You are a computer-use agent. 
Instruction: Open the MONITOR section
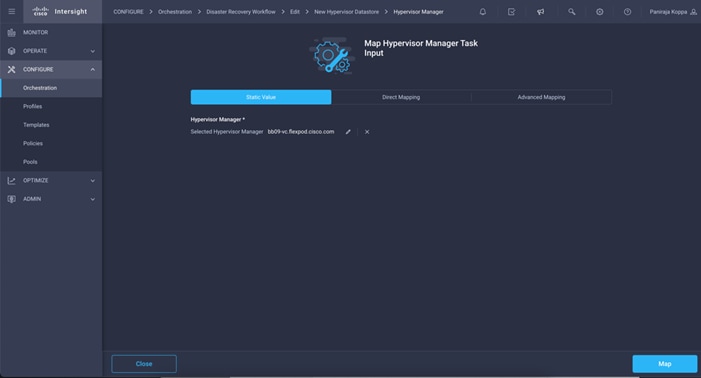[x=51, y=32]
